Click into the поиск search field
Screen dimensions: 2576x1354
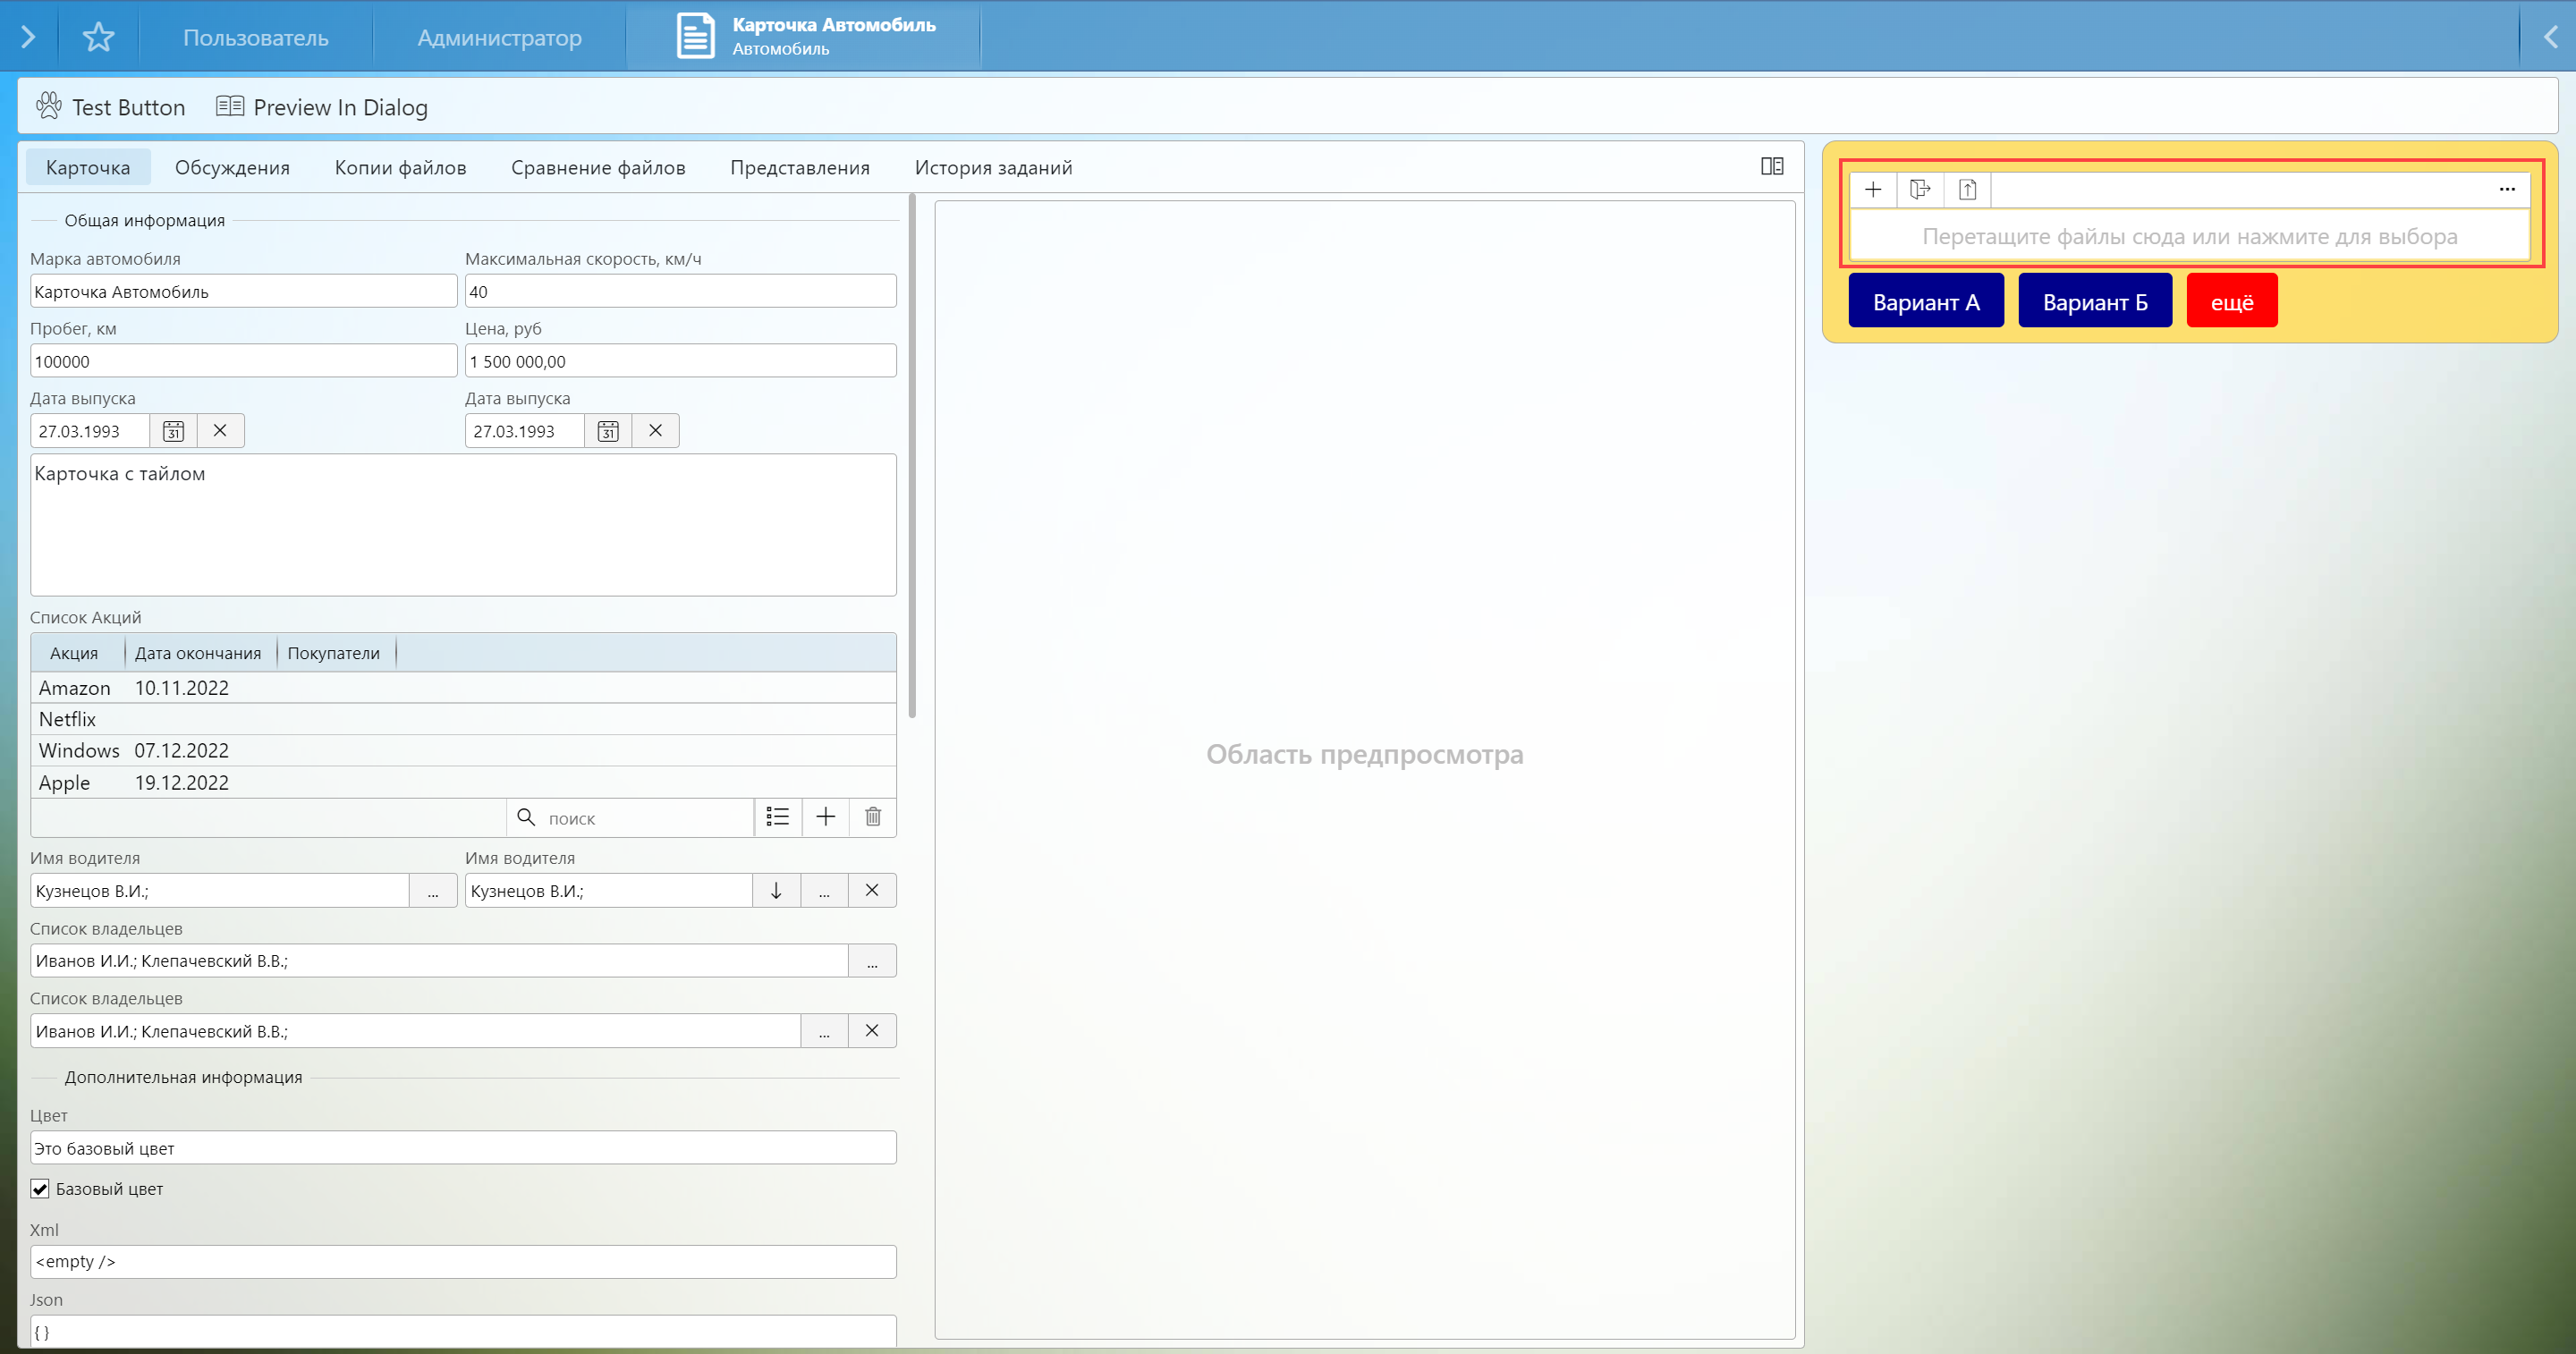640,818
